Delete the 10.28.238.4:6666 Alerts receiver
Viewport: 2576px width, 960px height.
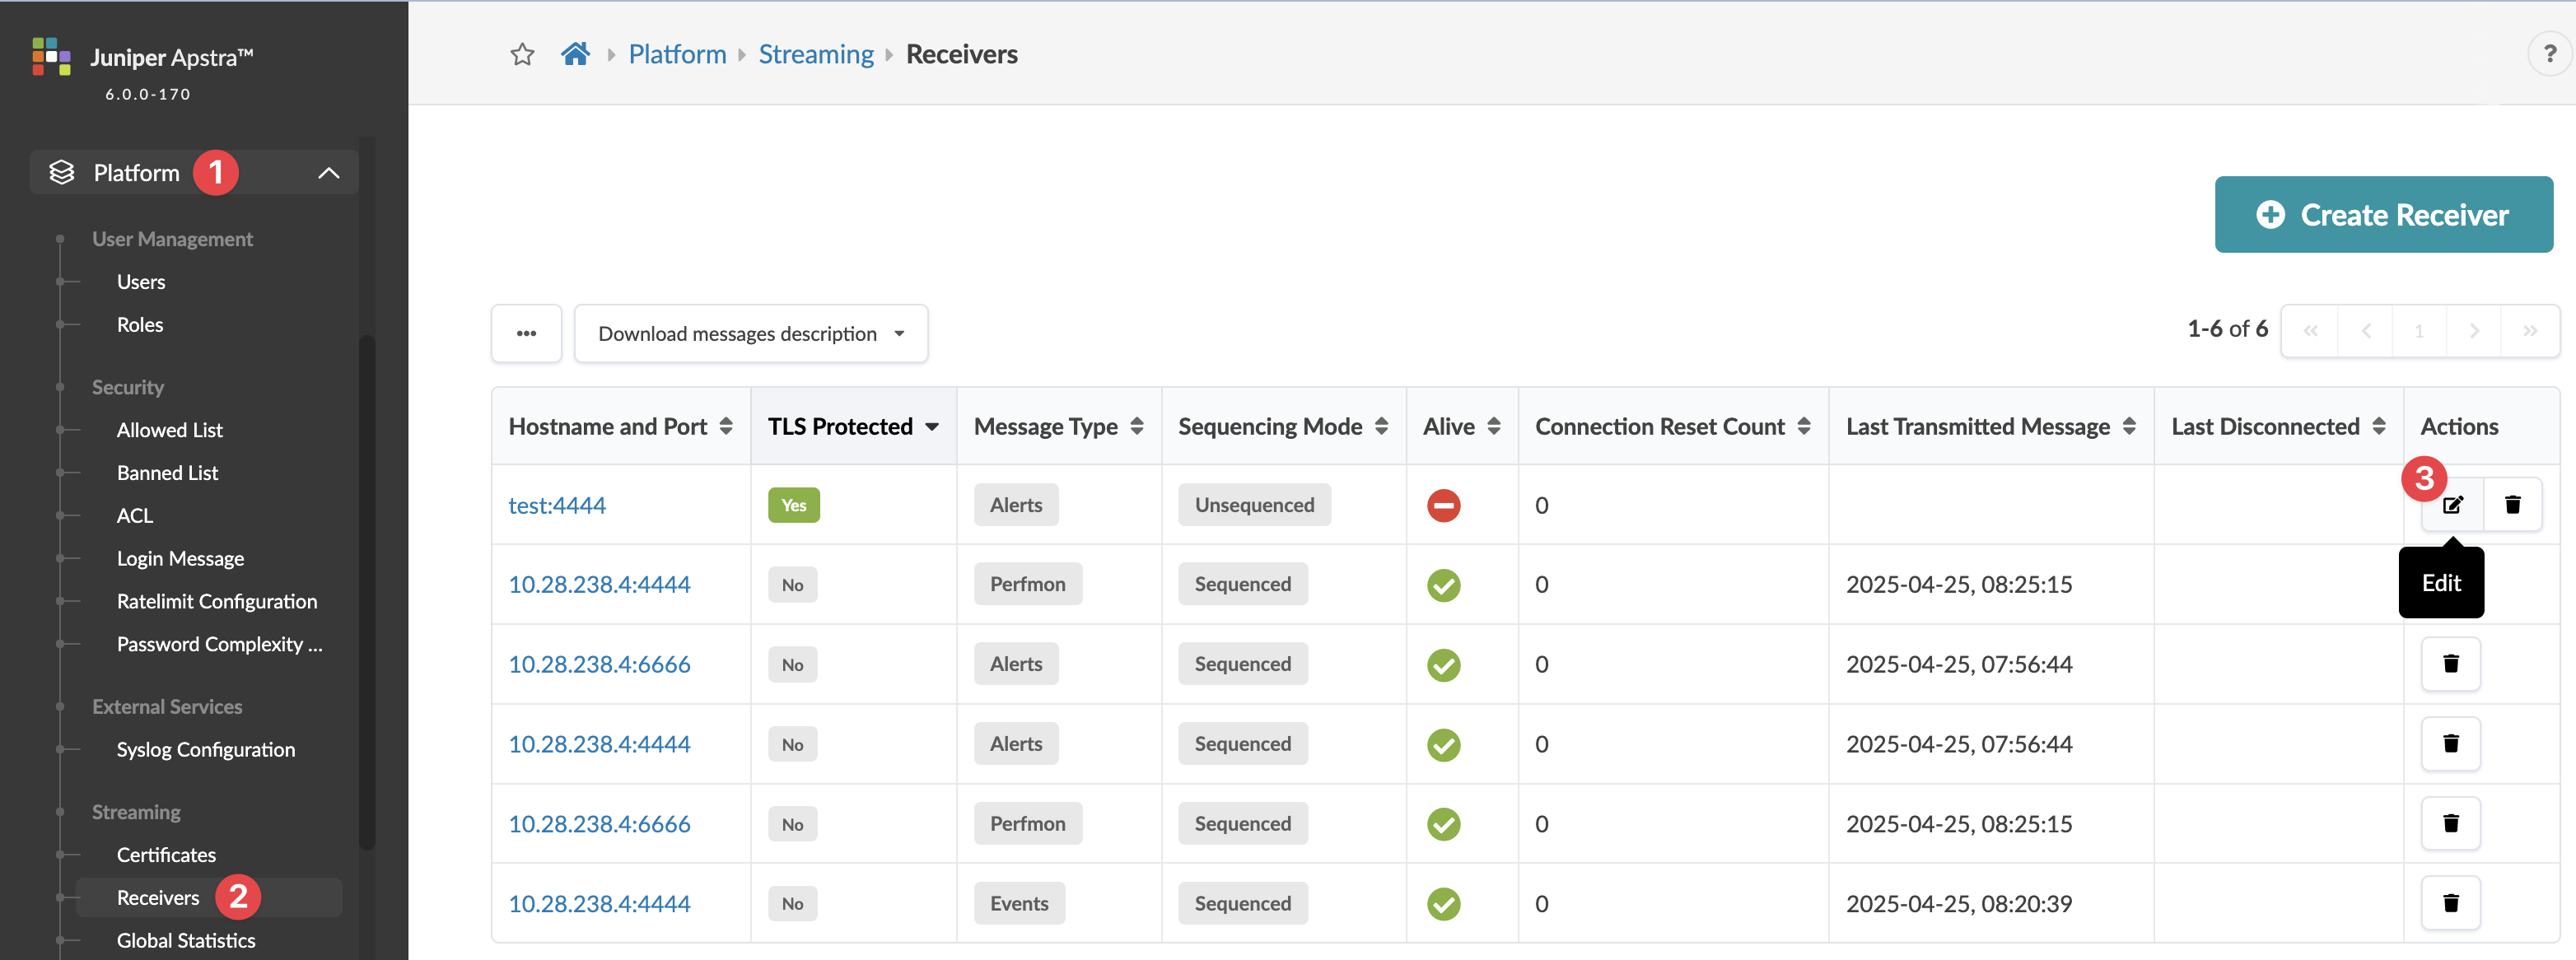click(2450, 664)
